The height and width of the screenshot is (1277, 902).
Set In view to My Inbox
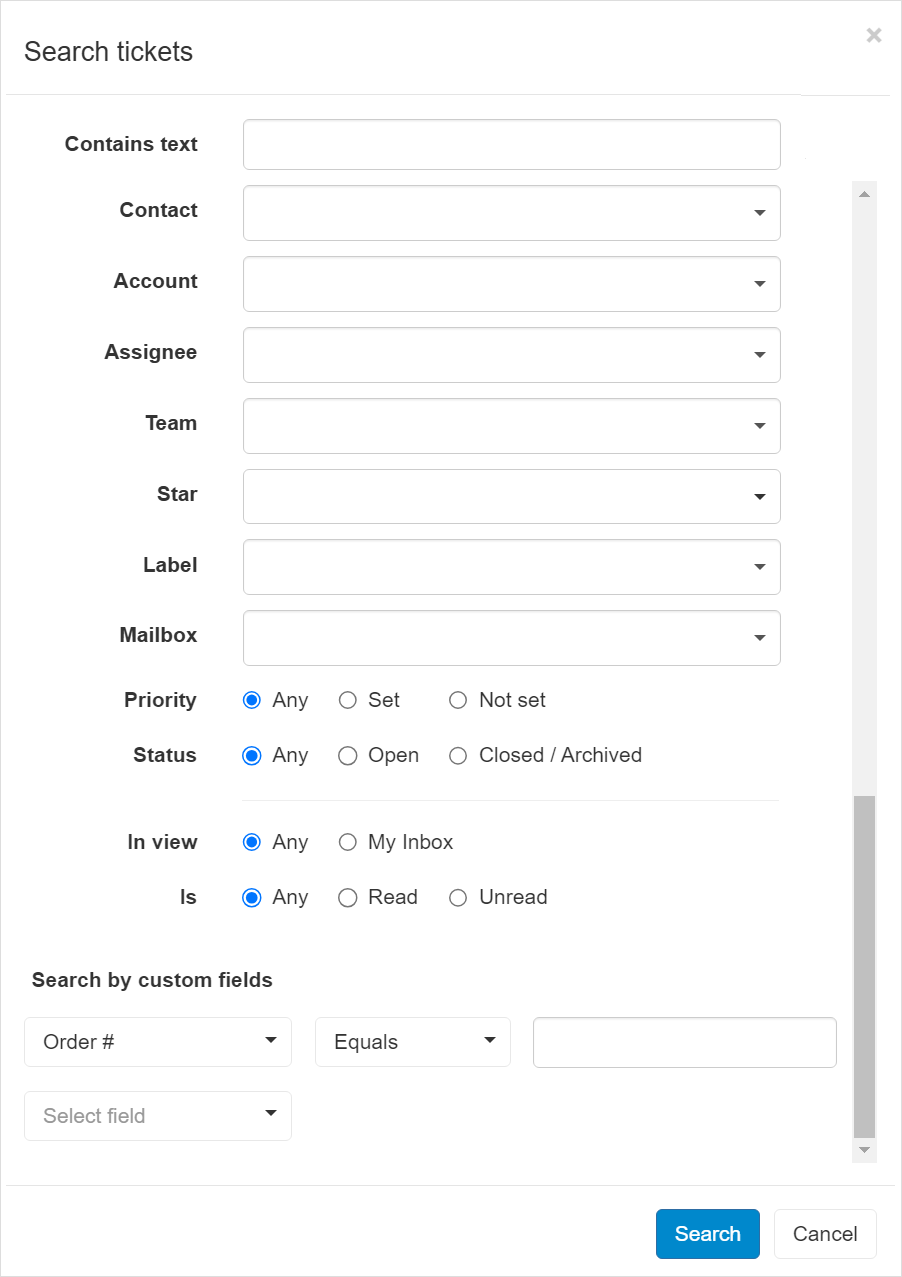[347, 842]
